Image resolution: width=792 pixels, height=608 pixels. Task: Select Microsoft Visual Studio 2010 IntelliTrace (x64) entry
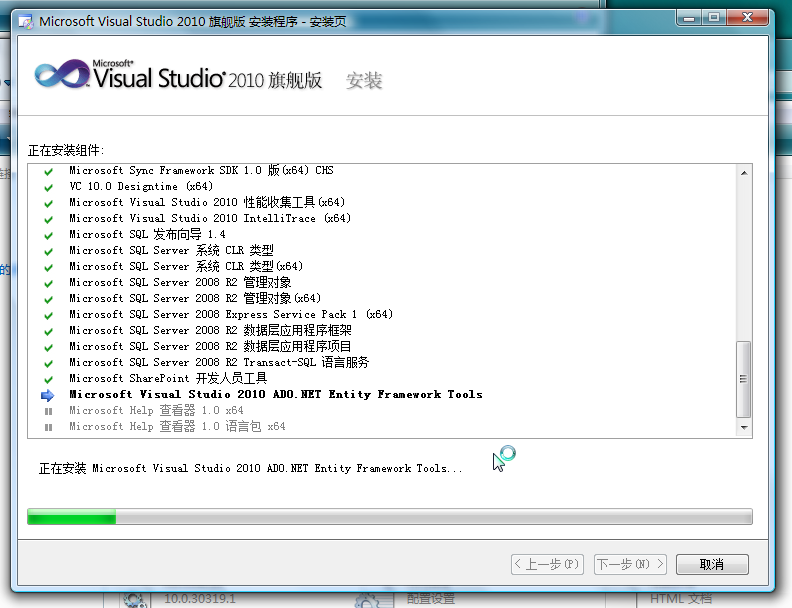[210, 219]
